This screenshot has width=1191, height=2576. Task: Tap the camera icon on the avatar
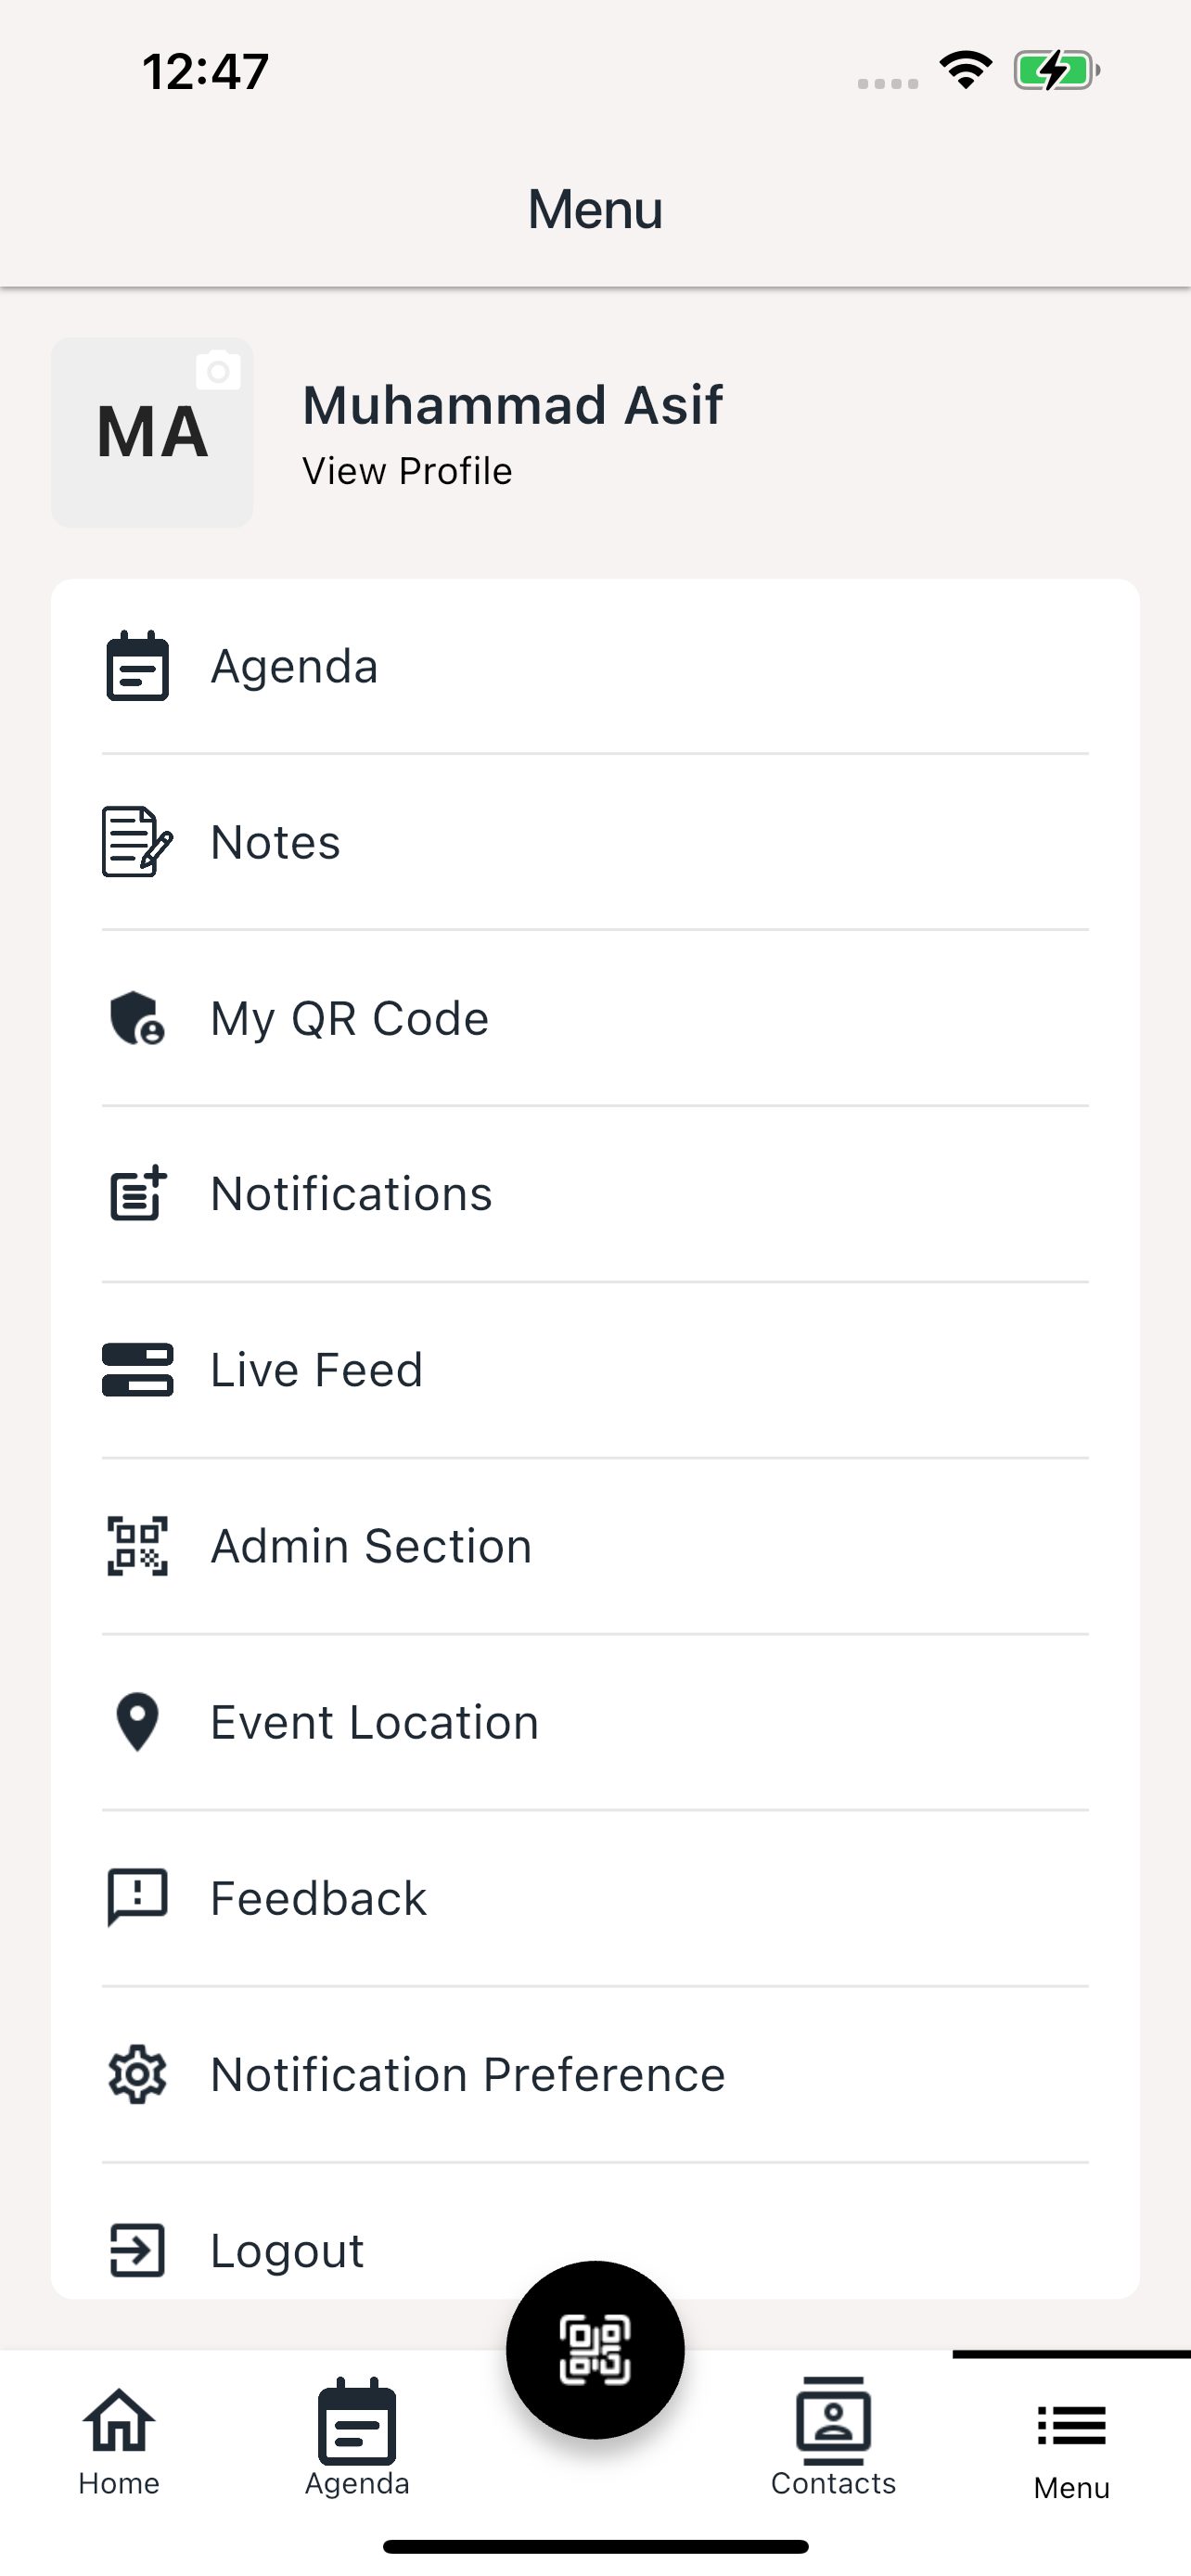pos(218,371)
